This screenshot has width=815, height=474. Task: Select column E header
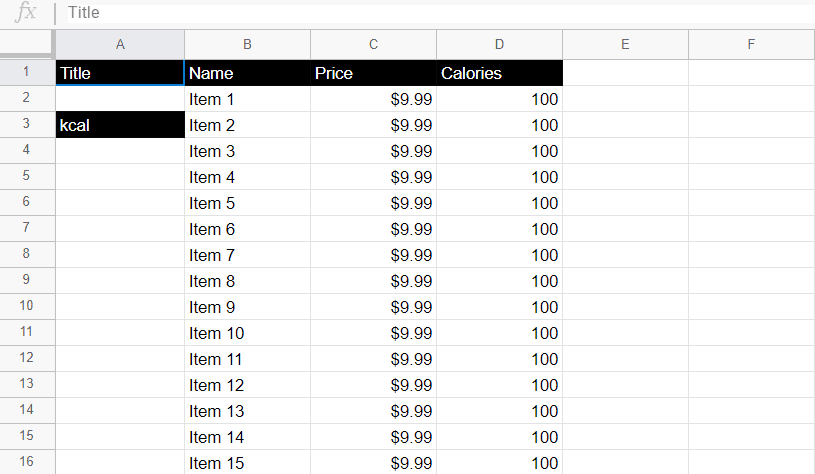click(x=625, y=45)
